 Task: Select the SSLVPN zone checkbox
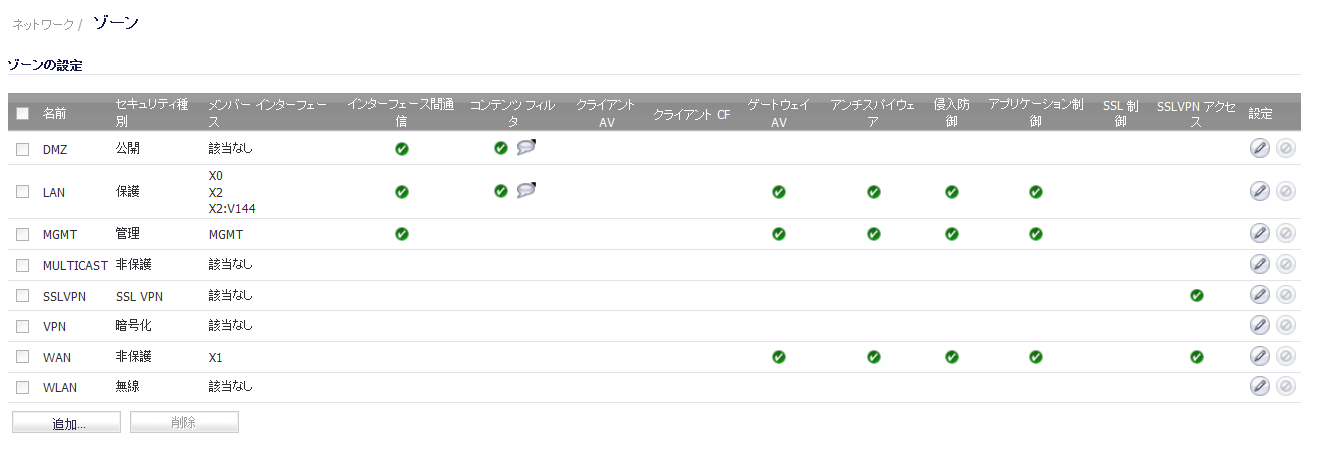pos(22,296)
